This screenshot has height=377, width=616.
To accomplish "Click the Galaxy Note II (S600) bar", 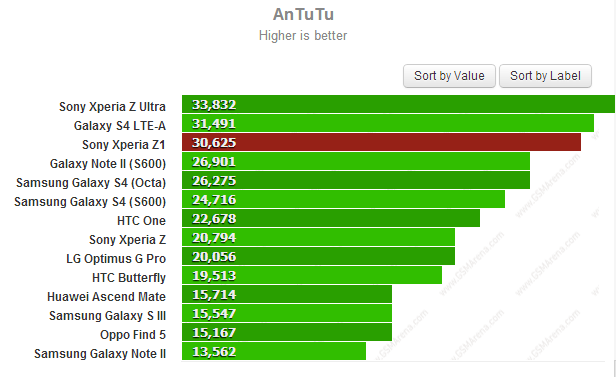I will pos(356,161).
